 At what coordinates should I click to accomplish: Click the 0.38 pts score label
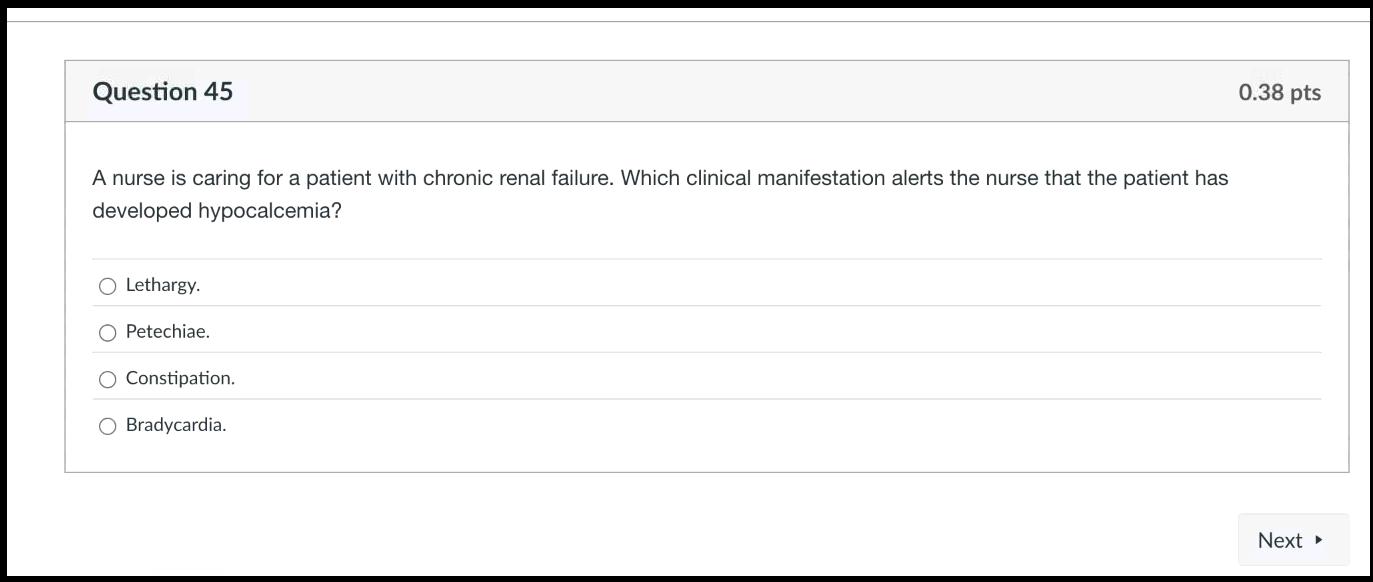tap(1279, 92)
